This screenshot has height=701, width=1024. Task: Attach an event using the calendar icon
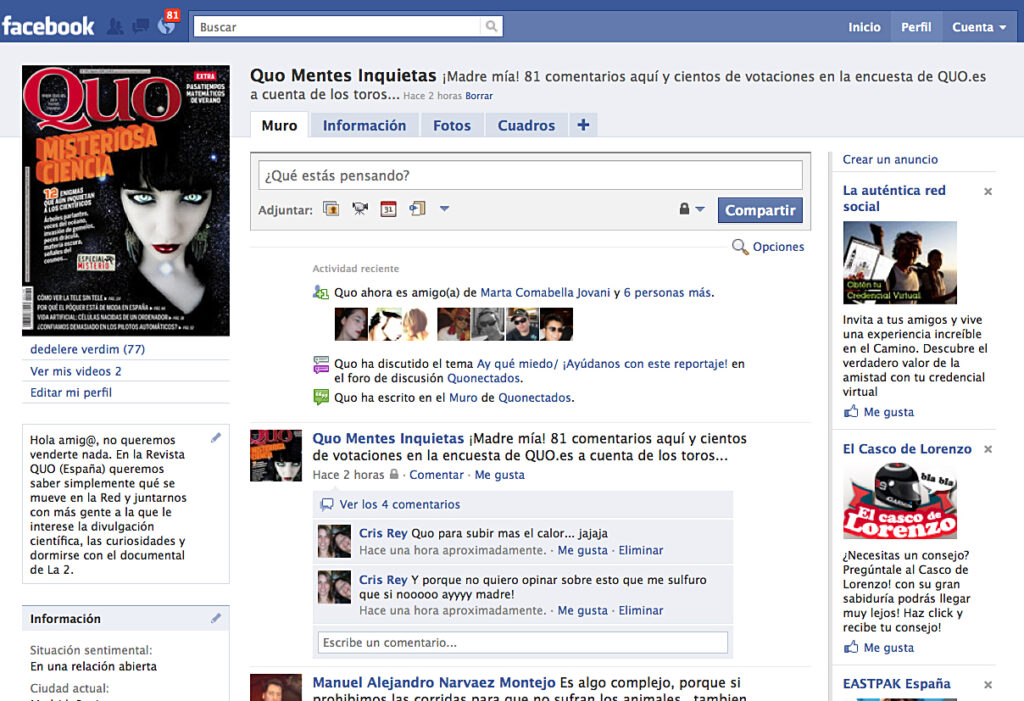[x=389, y=209]
